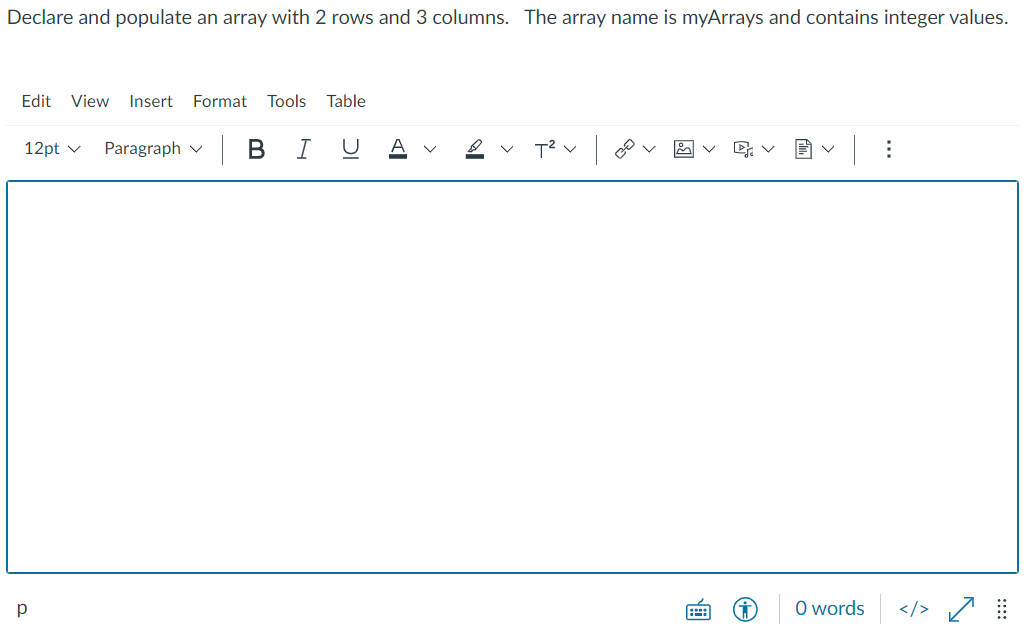The height and width of the screenshot is (635, 1026).
Task: Open the Paragraph style dropdown
Action: [x=152, y=148]
